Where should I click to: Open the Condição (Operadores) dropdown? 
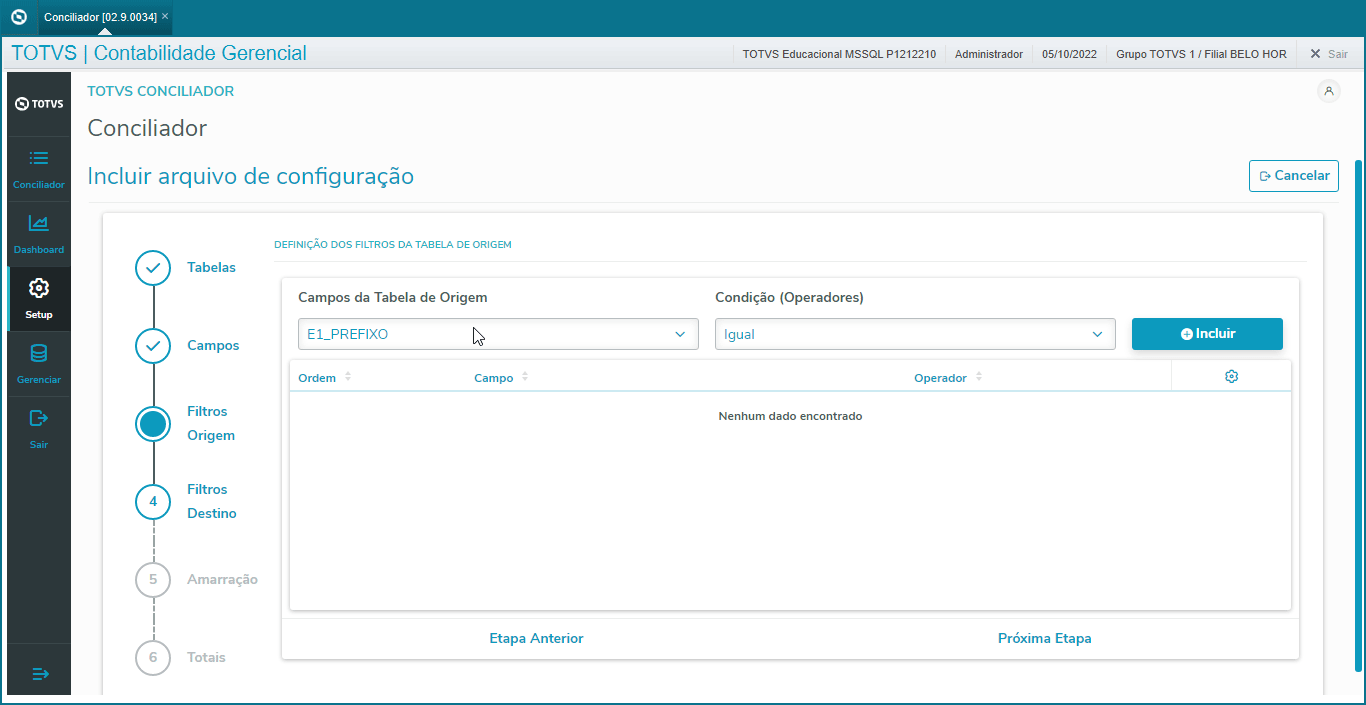point(915,334)
